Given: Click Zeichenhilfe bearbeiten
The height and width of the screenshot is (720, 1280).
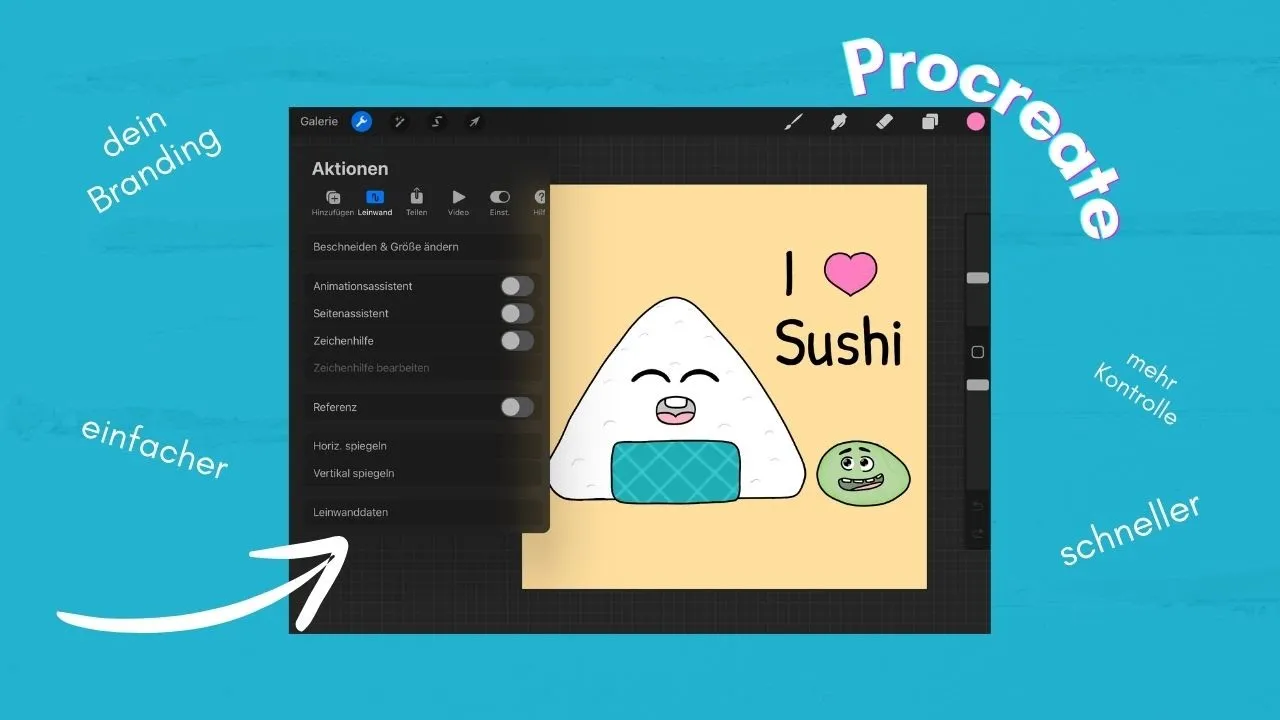Looking at the screenshot, I should click(x=423, y=368).
